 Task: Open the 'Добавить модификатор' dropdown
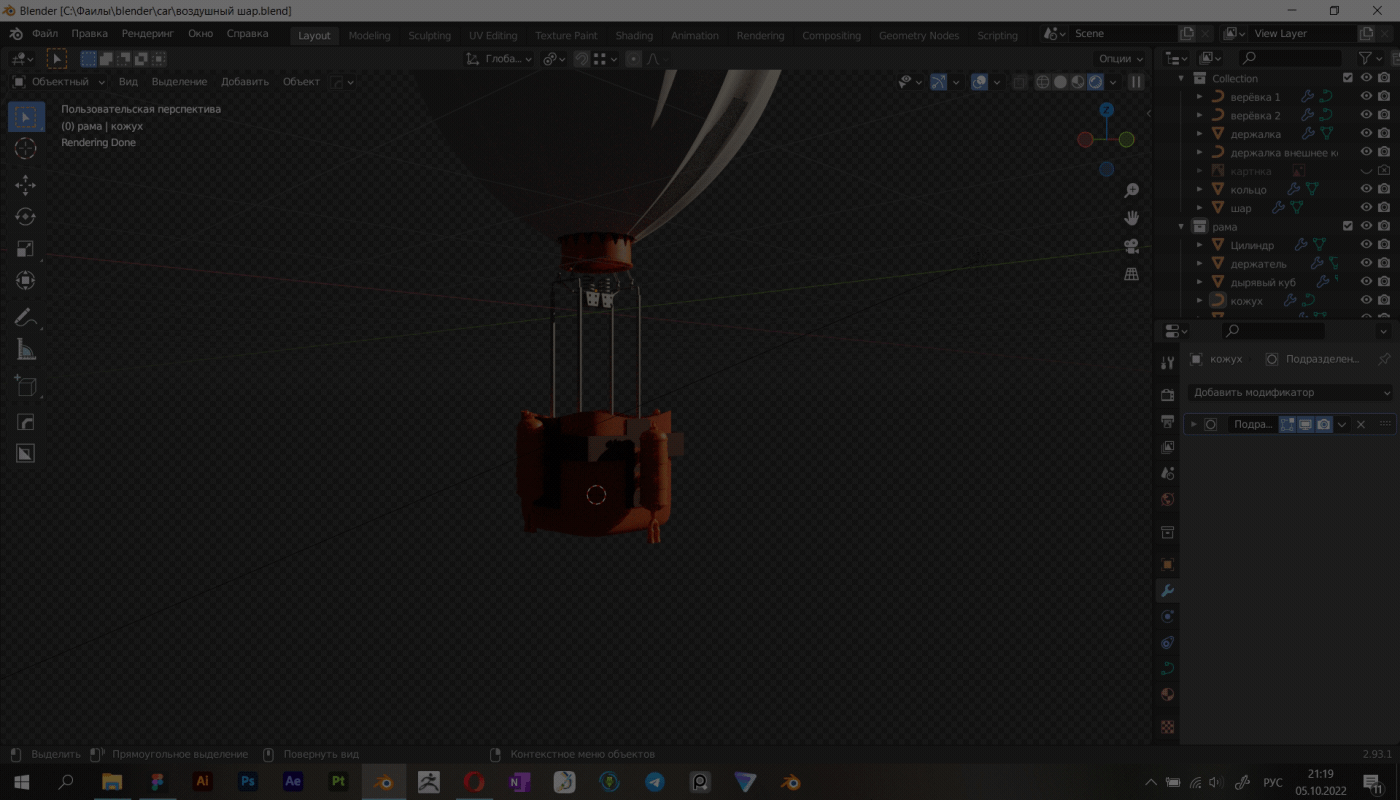click(x=1290, y=393)
